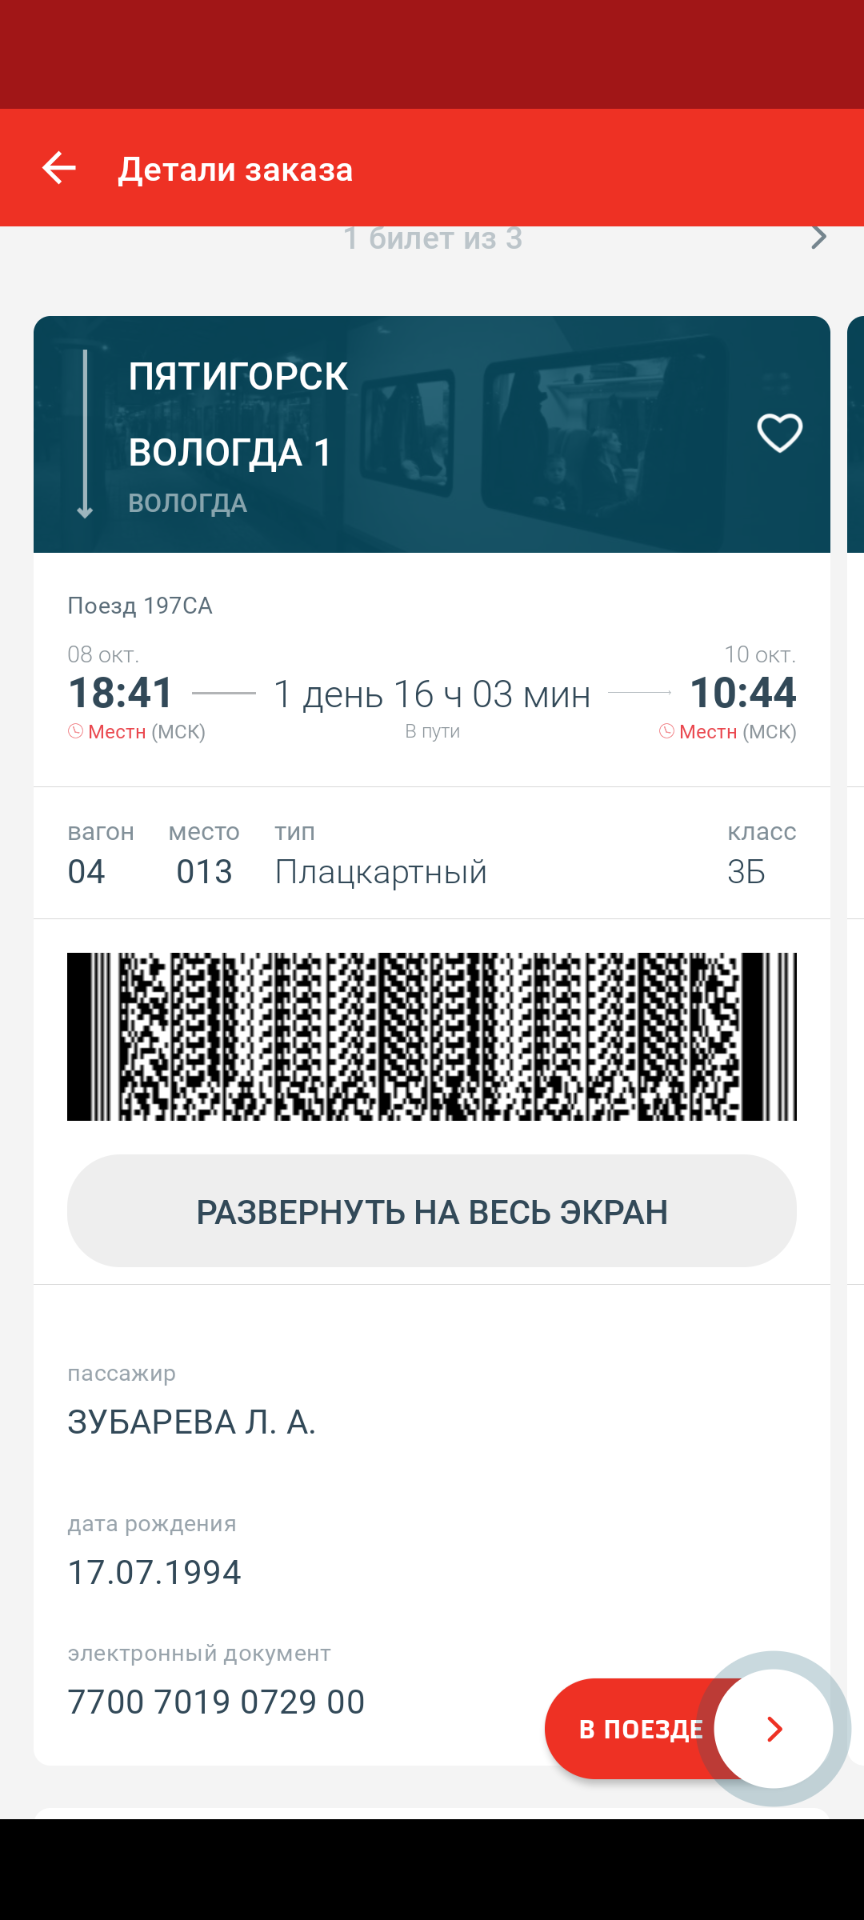Tap passenger name ЗУБАРЕВА Л. А.

pyautogui.click(x=192, y=1422)
